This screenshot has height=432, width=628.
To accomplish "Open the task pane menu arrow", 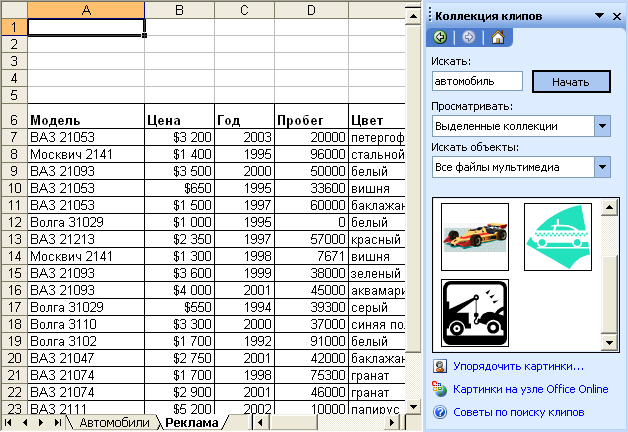I will click(x=599, y=16).
